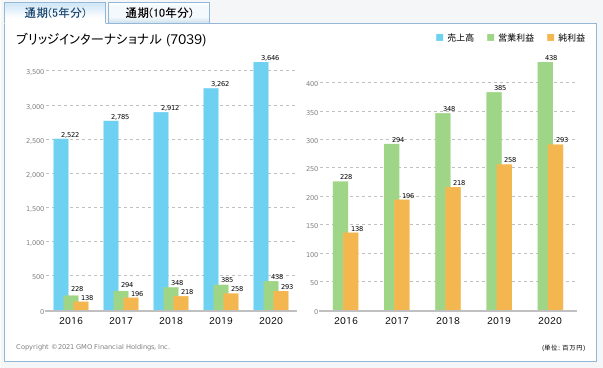Click the right chart's 2020 orange bar 293
603x368 pixels.
point(555,227)
